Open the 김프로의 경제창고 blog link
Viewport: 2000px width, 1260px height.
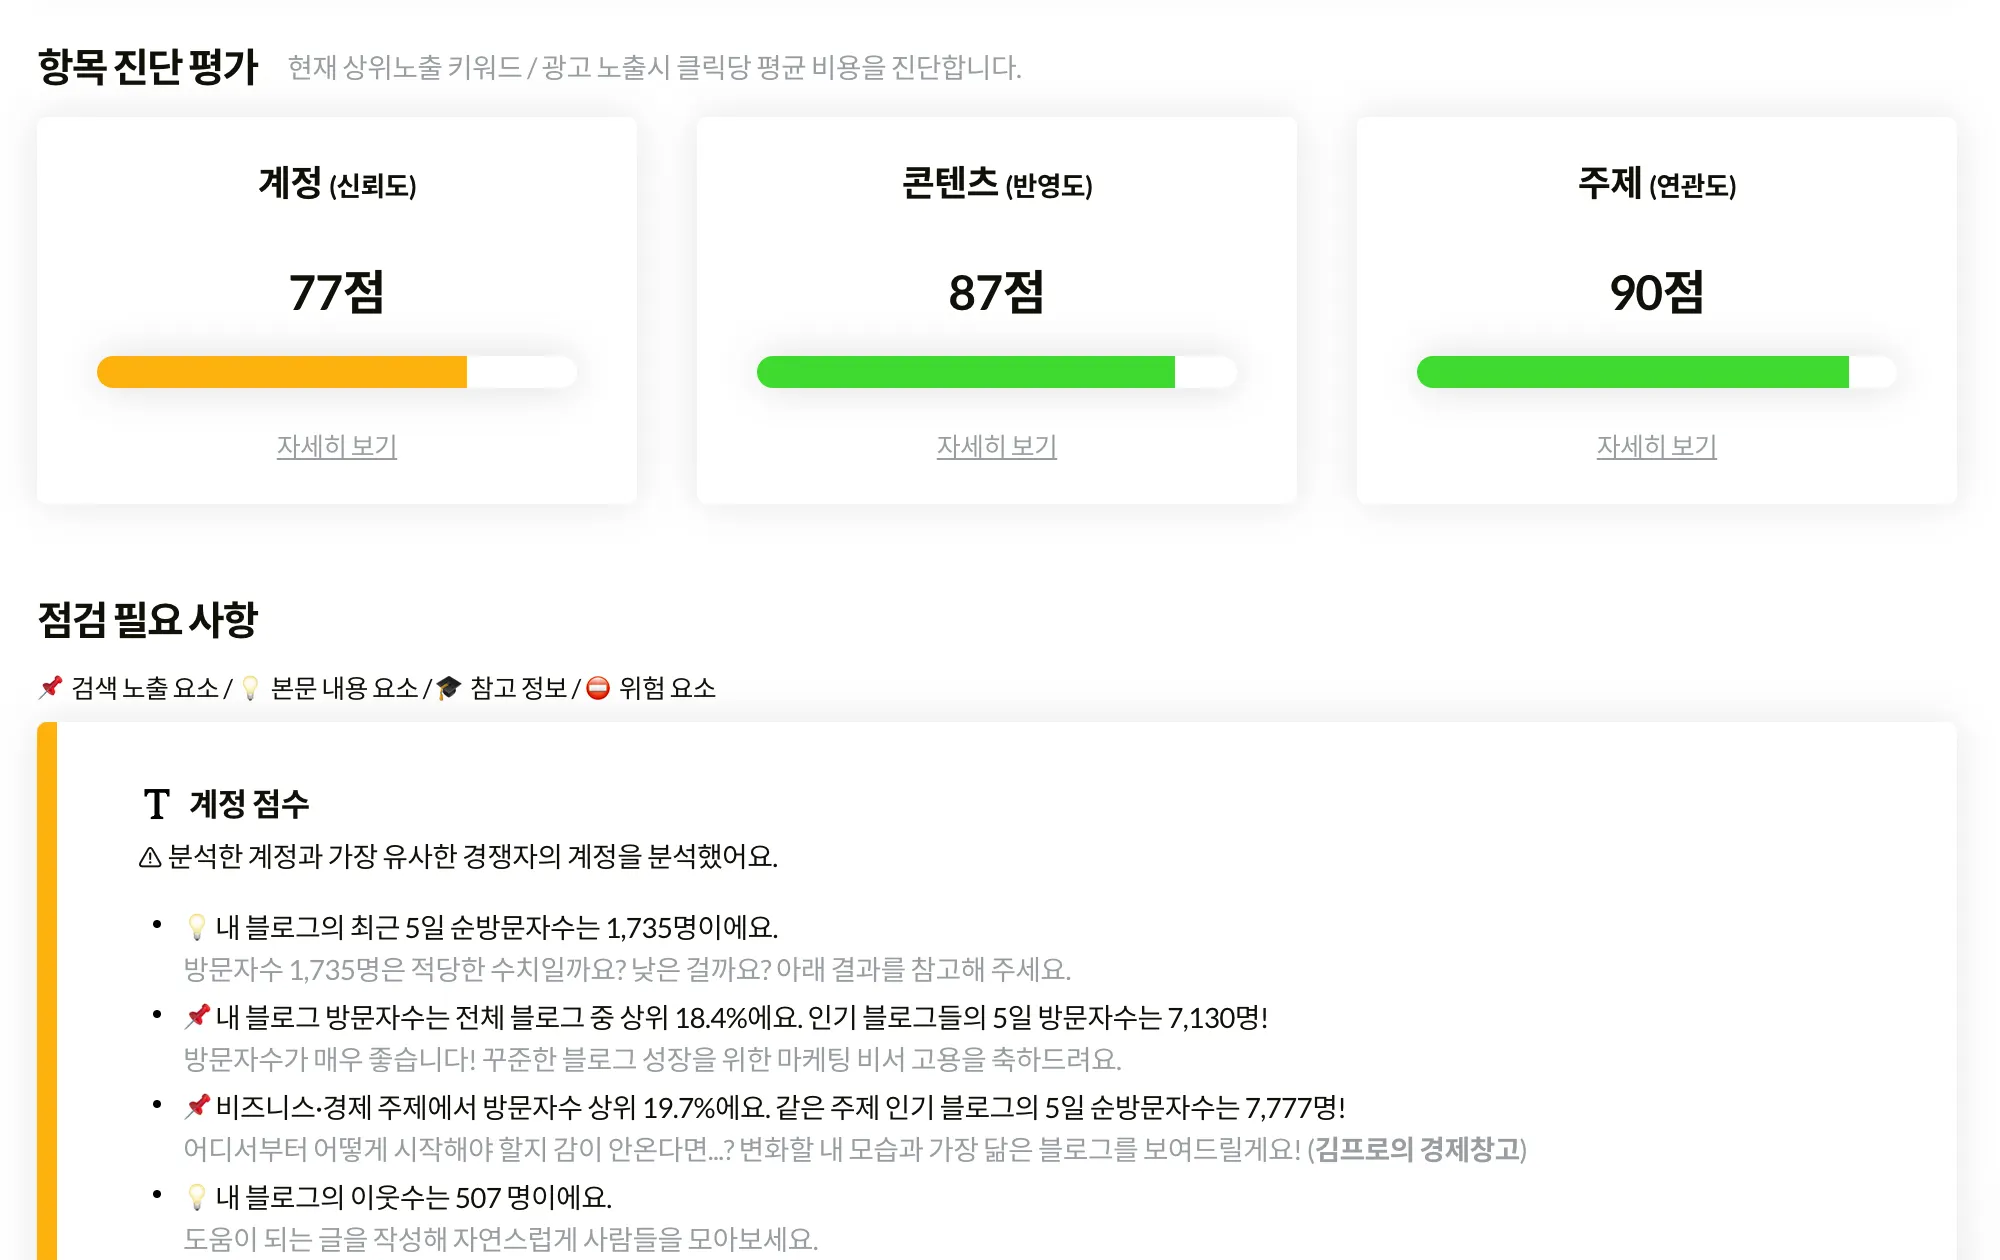[1417, 1150]
